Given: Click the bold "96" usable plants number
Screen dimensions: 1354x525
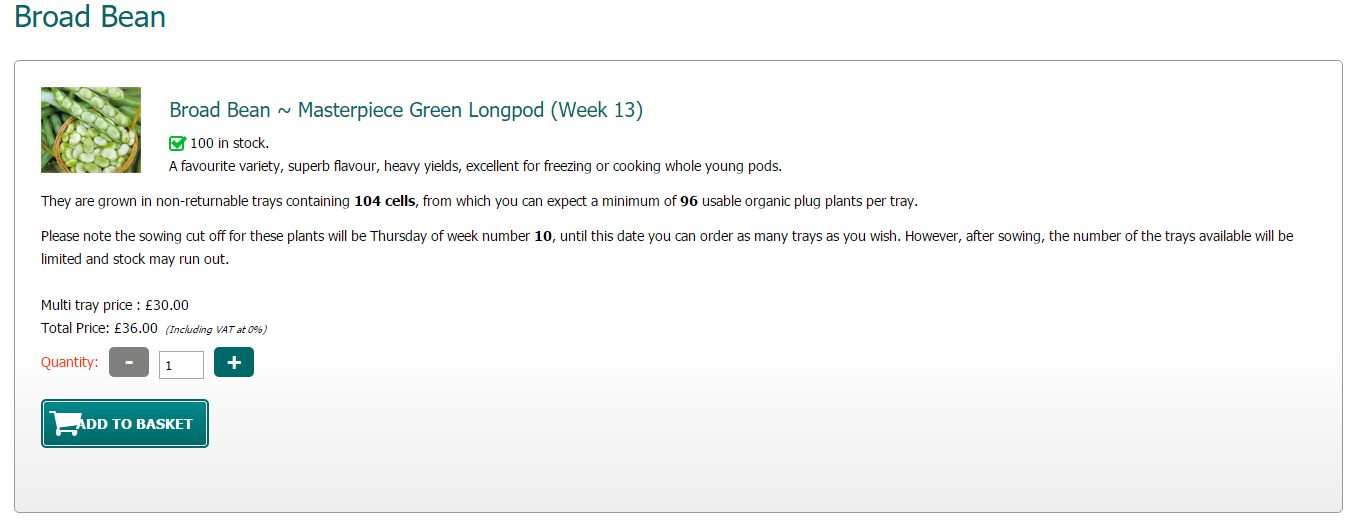Looking at the screenshot, I should 689,201.
